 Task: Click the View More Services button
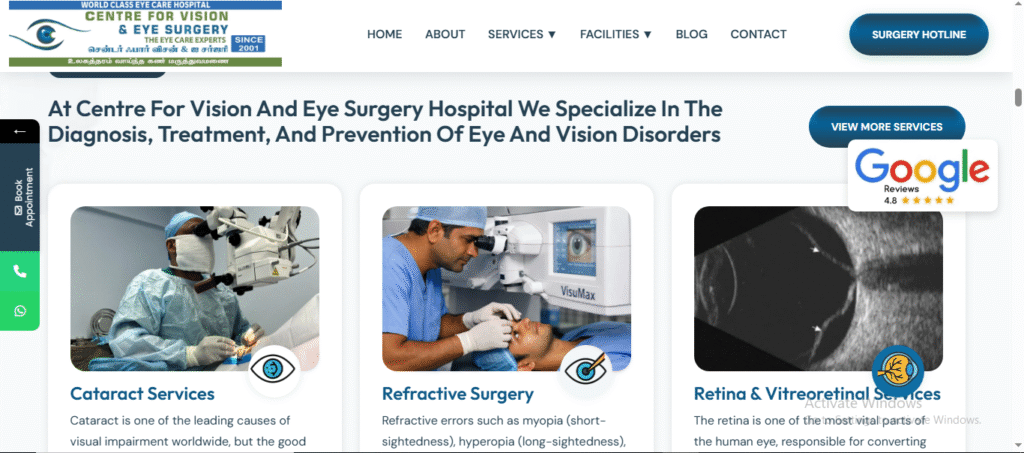tap(886, 127)
